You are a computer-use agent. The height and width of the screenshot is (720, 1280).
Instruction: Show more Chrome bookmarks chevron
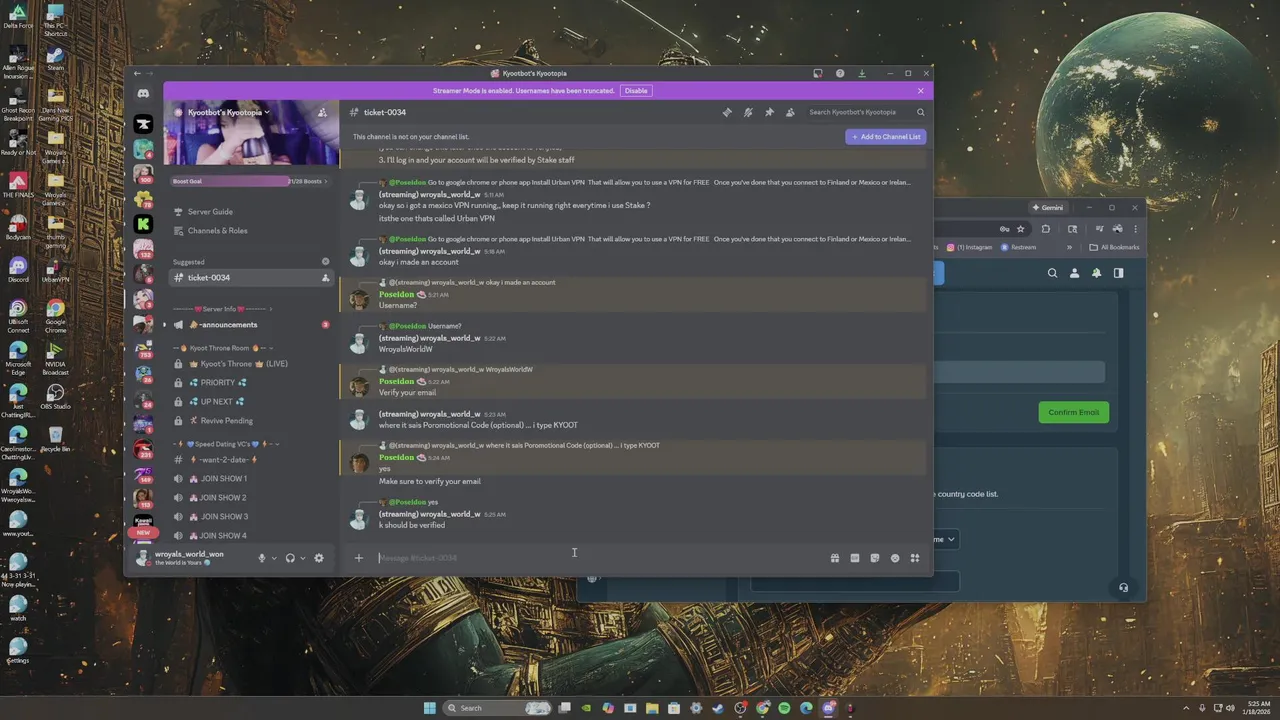pyautogui.click(x=1069, y=247)
